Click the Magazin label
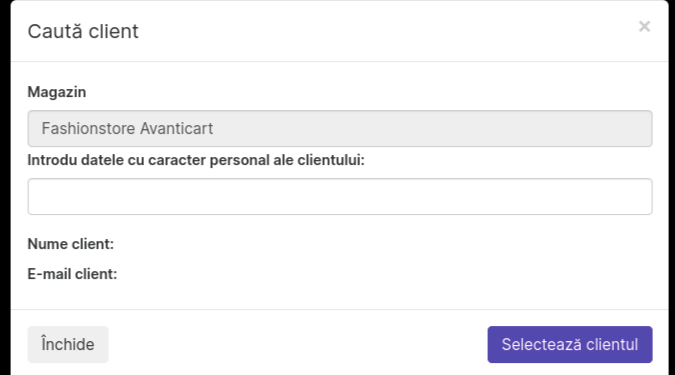Screen dimensions: 675x375 pyautogui.click(x=57, y=92)
